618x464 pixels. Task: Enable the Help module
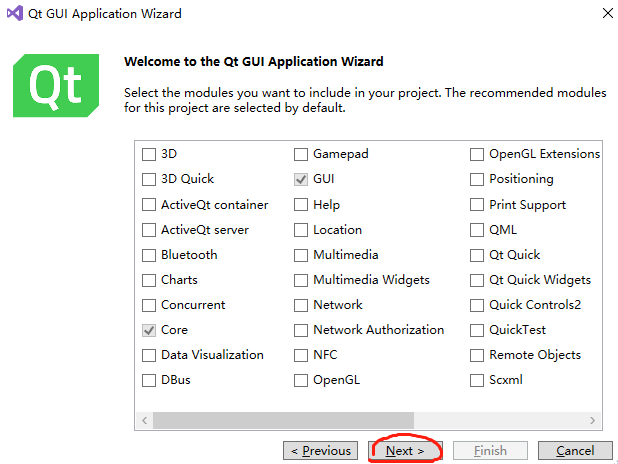pos(301,205)
